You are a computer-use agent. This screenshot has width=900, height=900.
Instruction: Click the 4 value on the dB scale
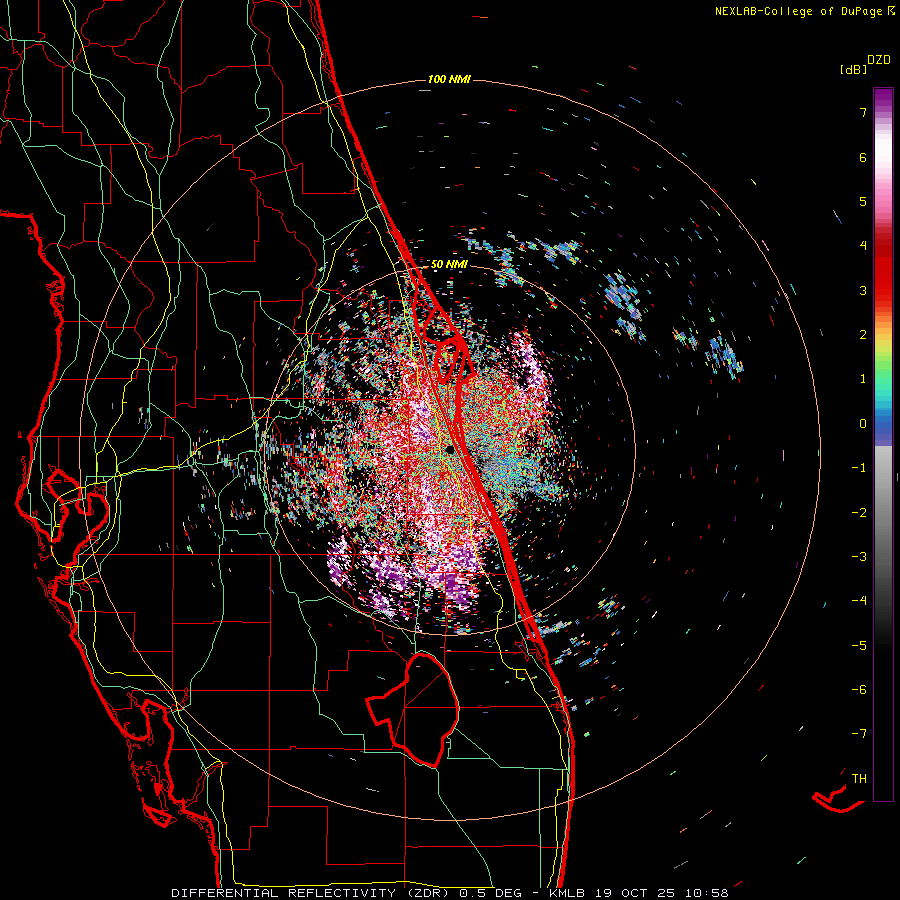pos(863,246)
